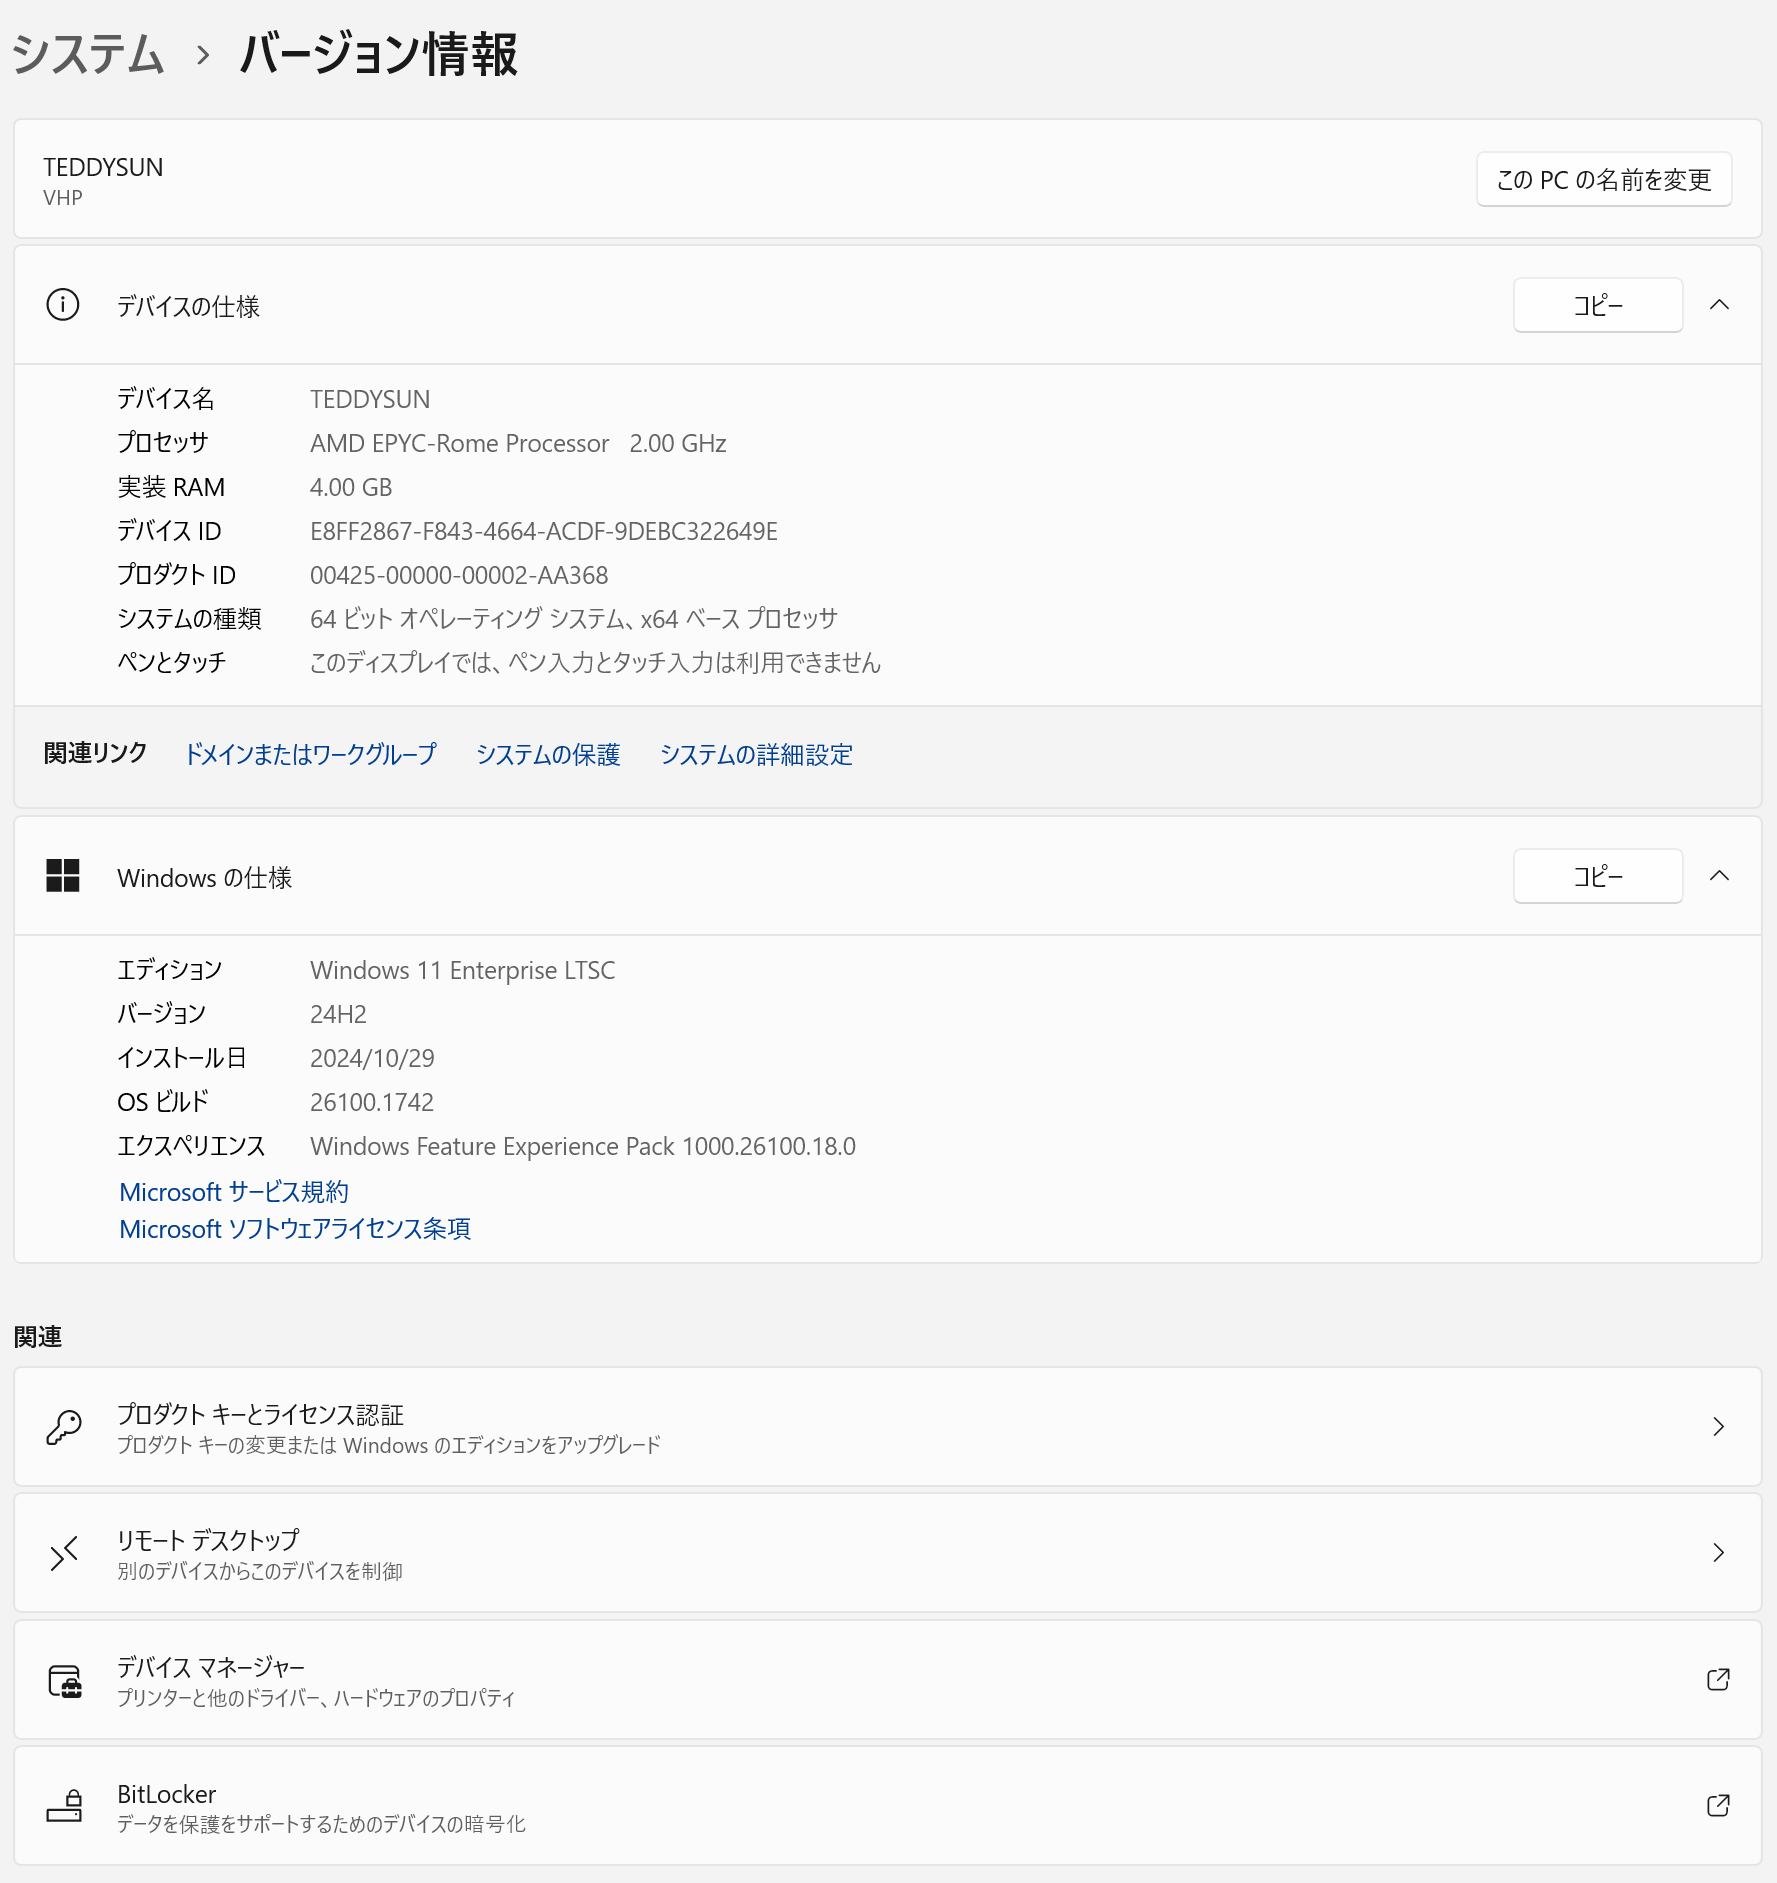Select device name value TEDDYSUN in specs

tap(370, 399)
